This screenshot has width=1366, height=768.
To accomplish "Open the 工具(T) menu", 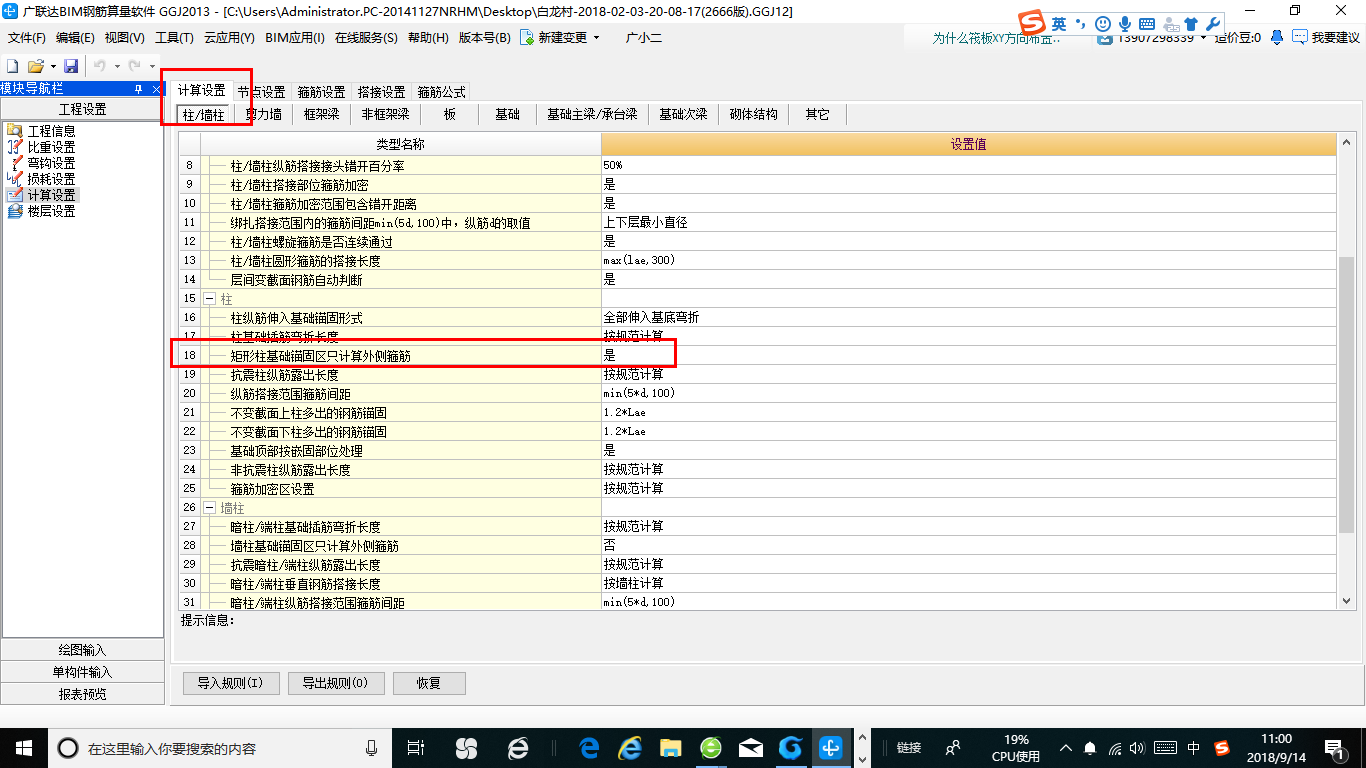I will pyautogui.click(x=174, y=38).
